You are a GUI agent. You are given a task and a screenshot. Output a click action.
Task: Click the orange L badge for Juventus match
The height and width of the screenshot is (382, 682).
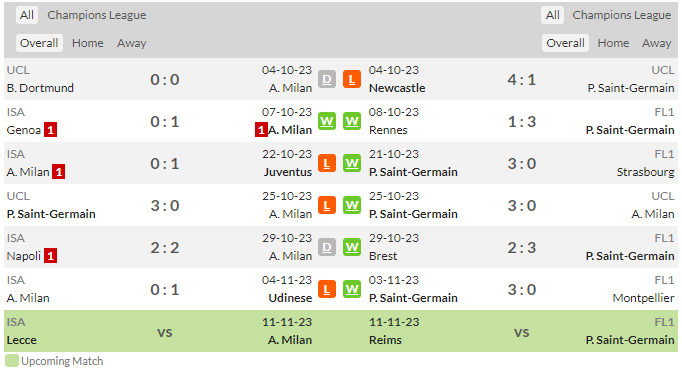[x=327, y=163]
